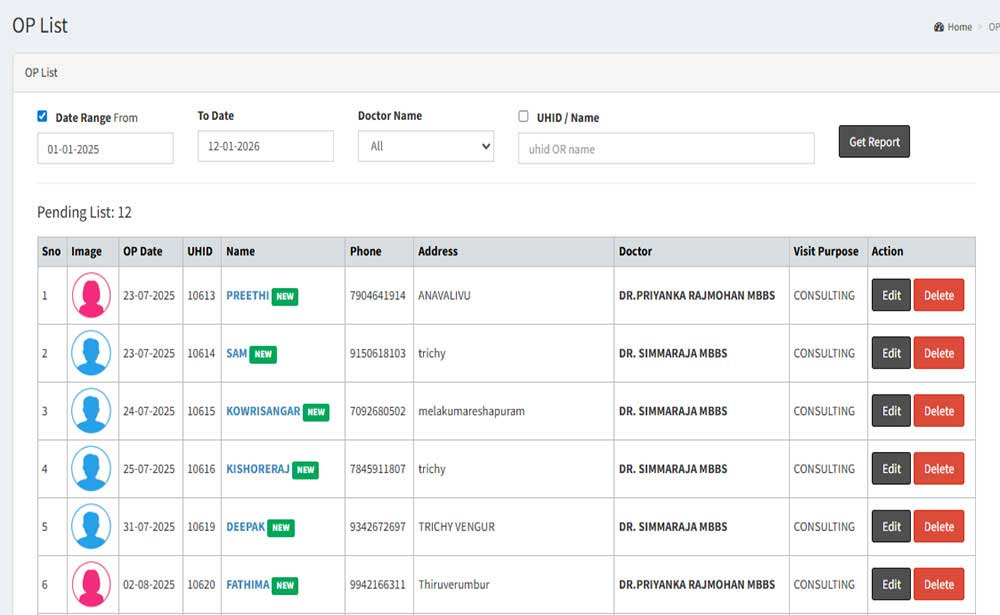Image resolution: width=1000 pixels, height=615 pixels.
Task: Click Sam's blue male avatar icon
Action: click(x=91, y=354)
